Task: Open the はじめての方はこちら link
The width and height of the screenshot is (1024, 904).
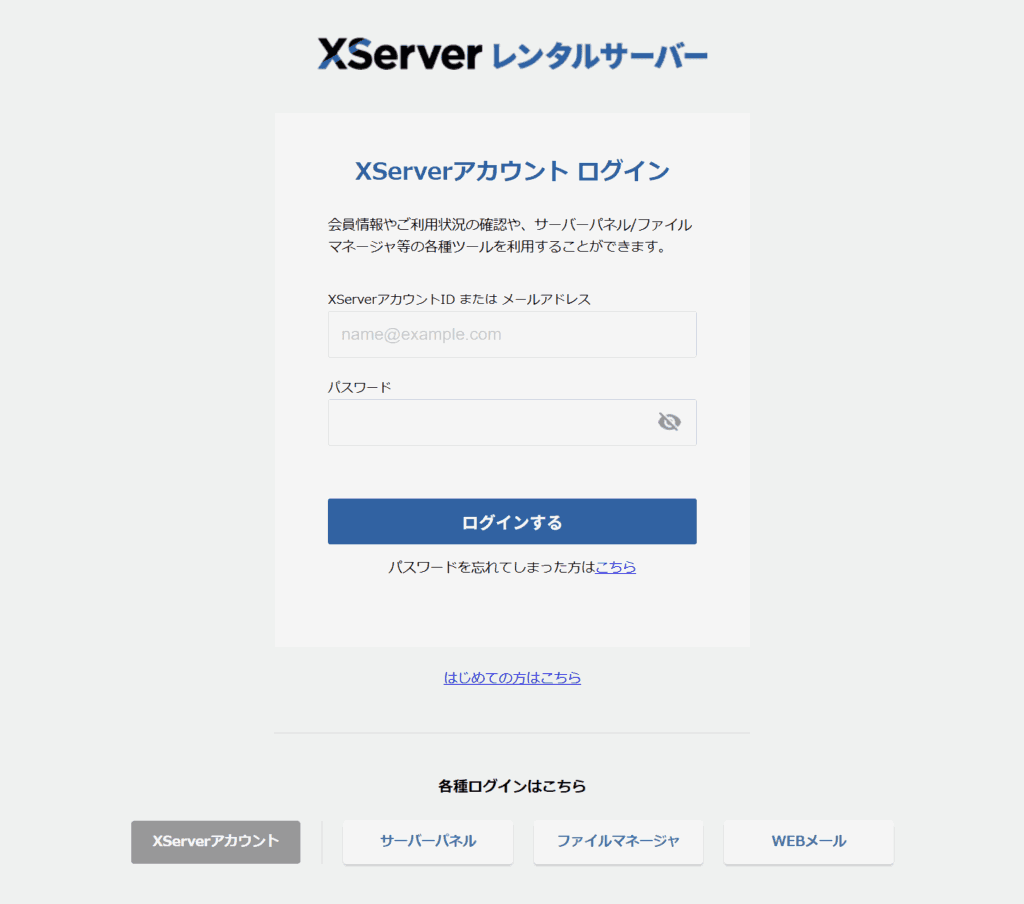Action: (x=512, y=678)
